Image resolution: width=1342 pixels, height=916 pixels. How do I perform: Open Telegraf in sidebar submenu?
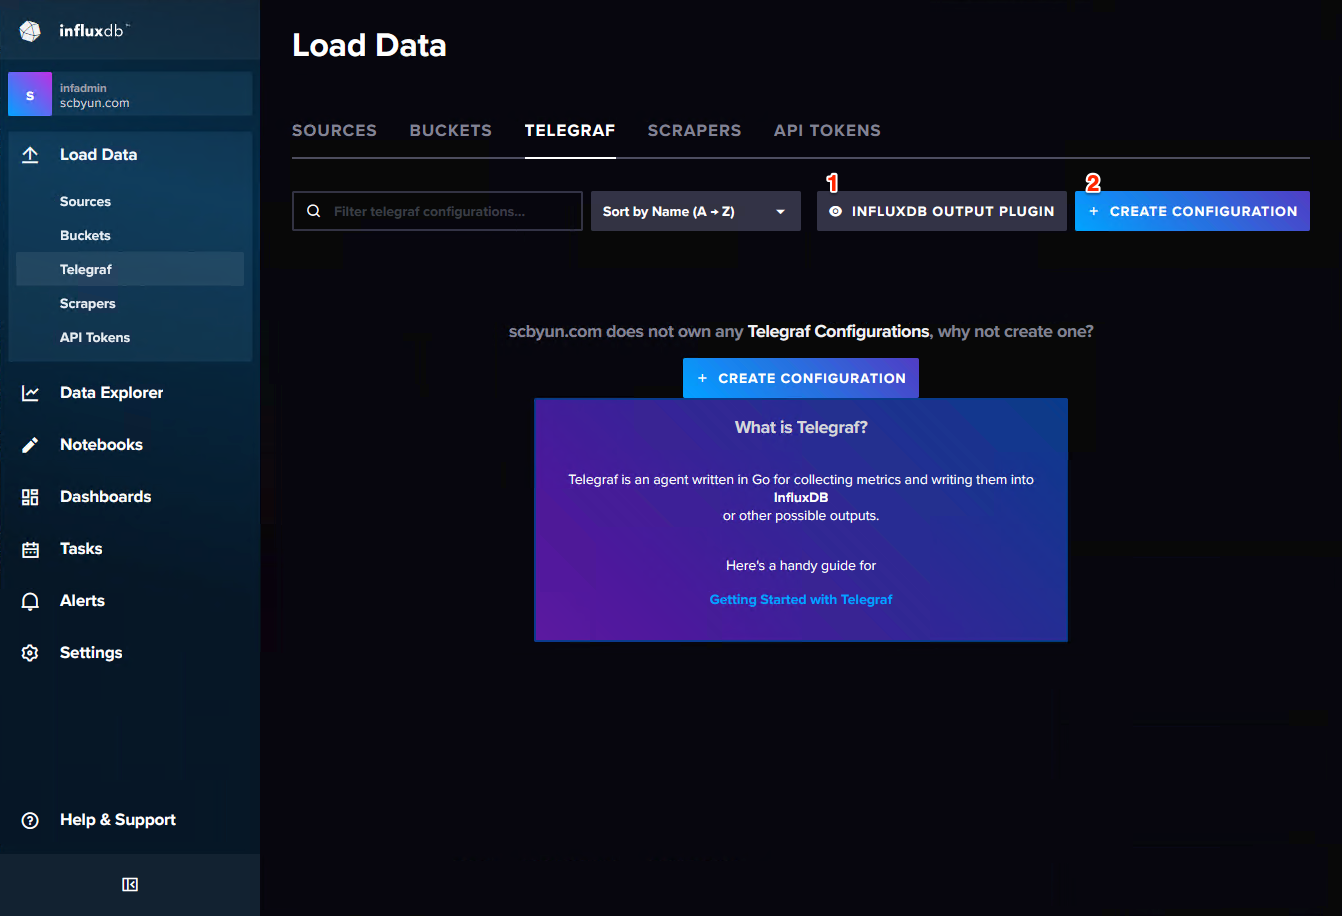click(130, 269)
